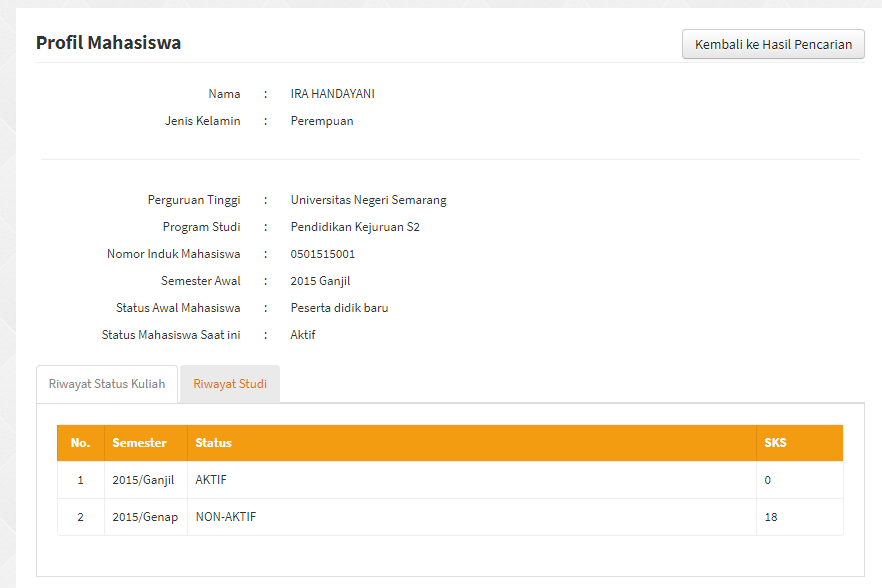The height and width of the screenshot is (588, 882).
Task: Click the Program Studi label
Action: 201,227
